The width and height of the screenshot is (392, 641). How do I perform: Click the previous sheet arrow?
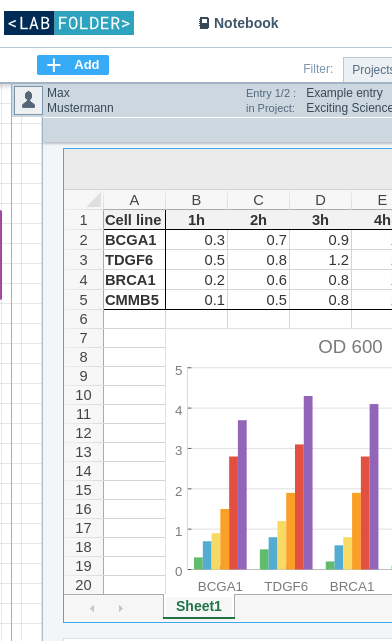click(x=92, y=608)
